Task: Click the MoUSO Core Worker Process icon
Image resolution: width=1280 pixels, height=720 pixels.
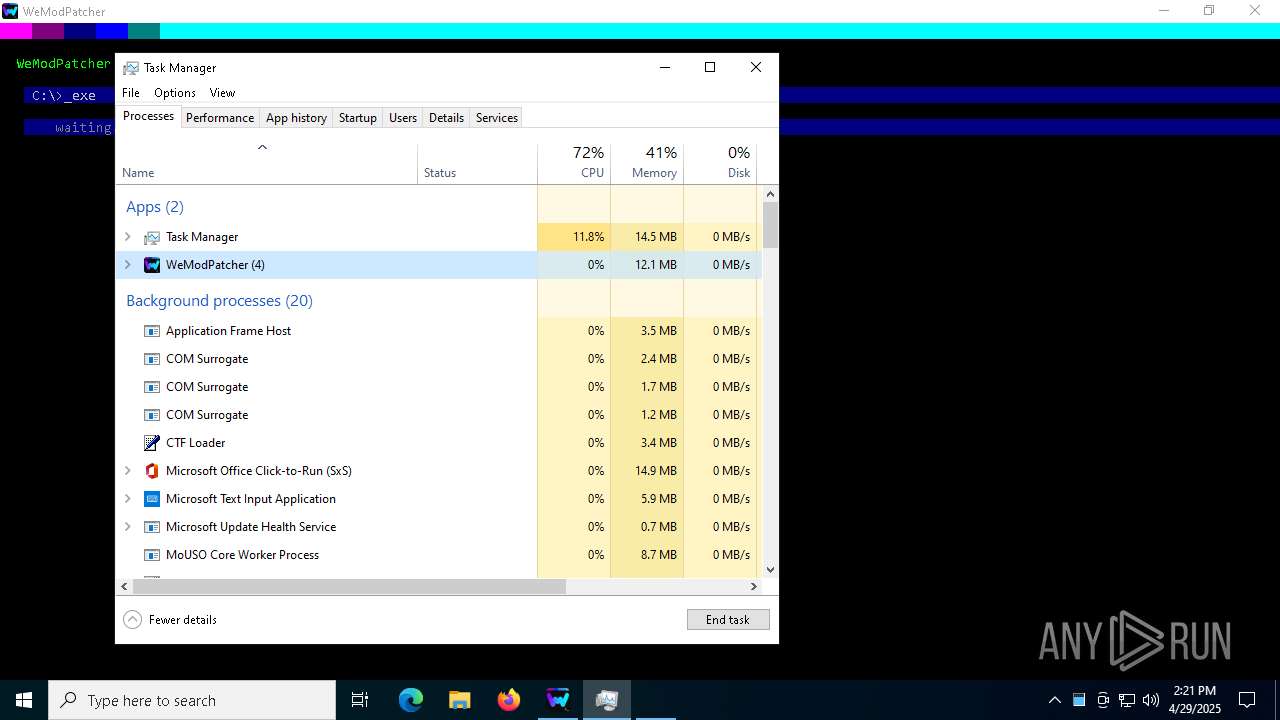Action: pyautogui.click(x=152, y=555)
